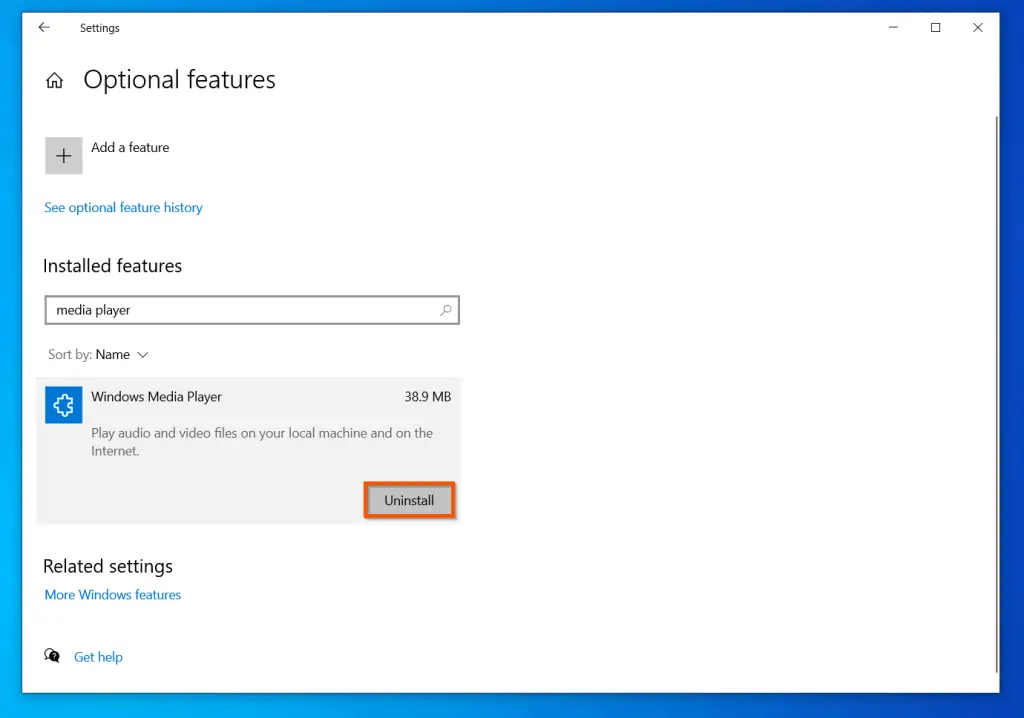
Task: Open See optional feature history
Action: (123, 207)
